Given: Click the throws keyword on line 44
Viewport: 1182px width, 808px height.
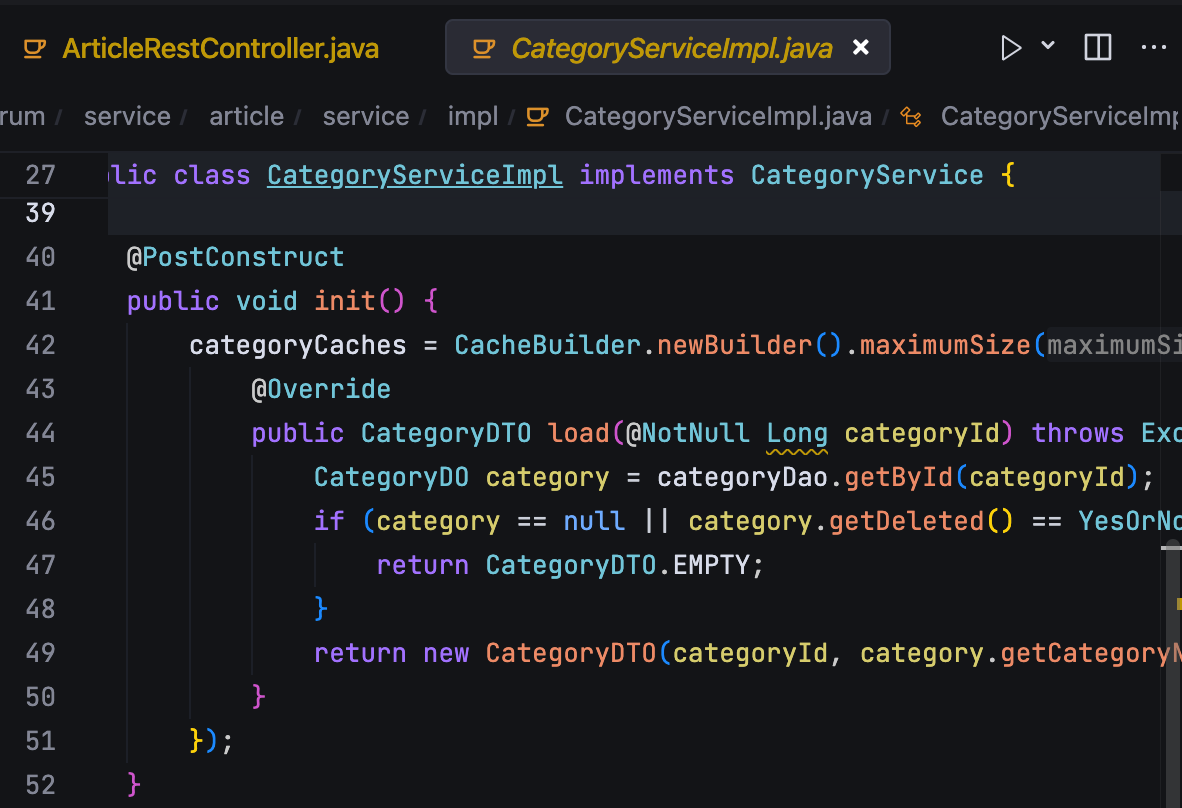Looking at the screenshot, I should (1078, 433).
